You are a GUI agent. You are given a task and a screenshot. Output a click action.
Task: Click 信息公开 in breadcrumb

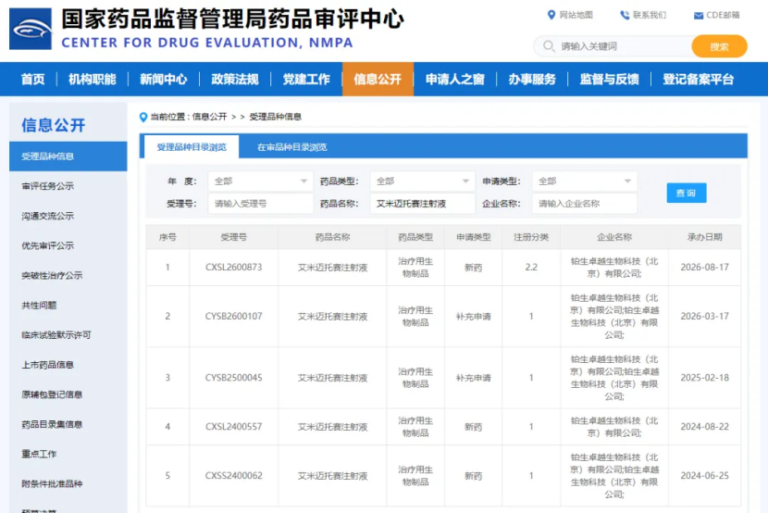209,117
